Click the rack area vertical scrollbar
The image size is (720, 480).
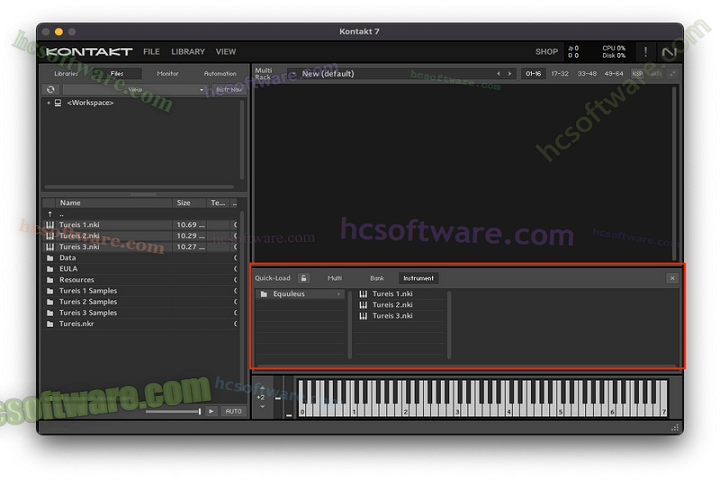click(674, 174)
